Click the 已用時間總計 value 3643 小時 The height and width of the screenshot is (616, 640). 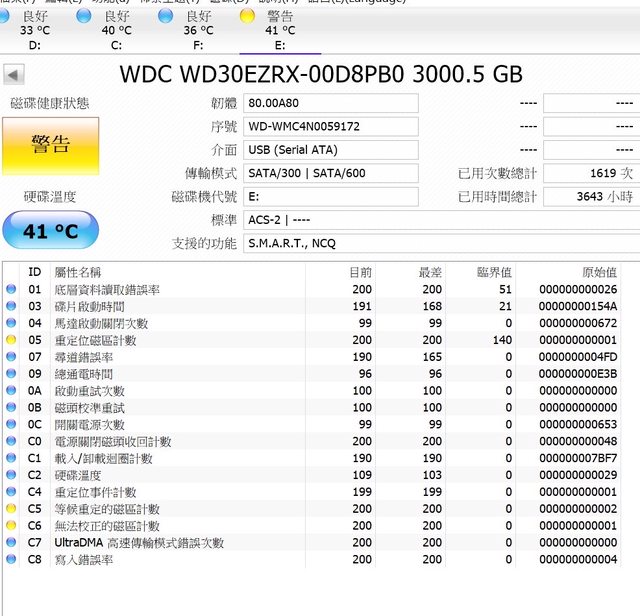(x=591, y=197)
